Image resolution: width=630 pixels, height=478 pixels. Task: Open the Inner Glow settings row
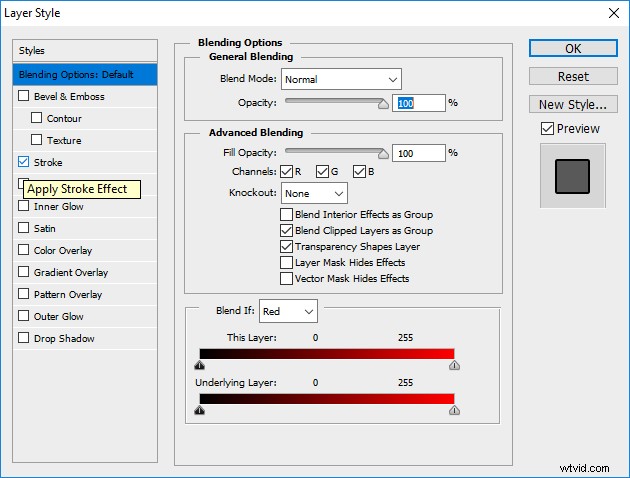coord(85,206)
